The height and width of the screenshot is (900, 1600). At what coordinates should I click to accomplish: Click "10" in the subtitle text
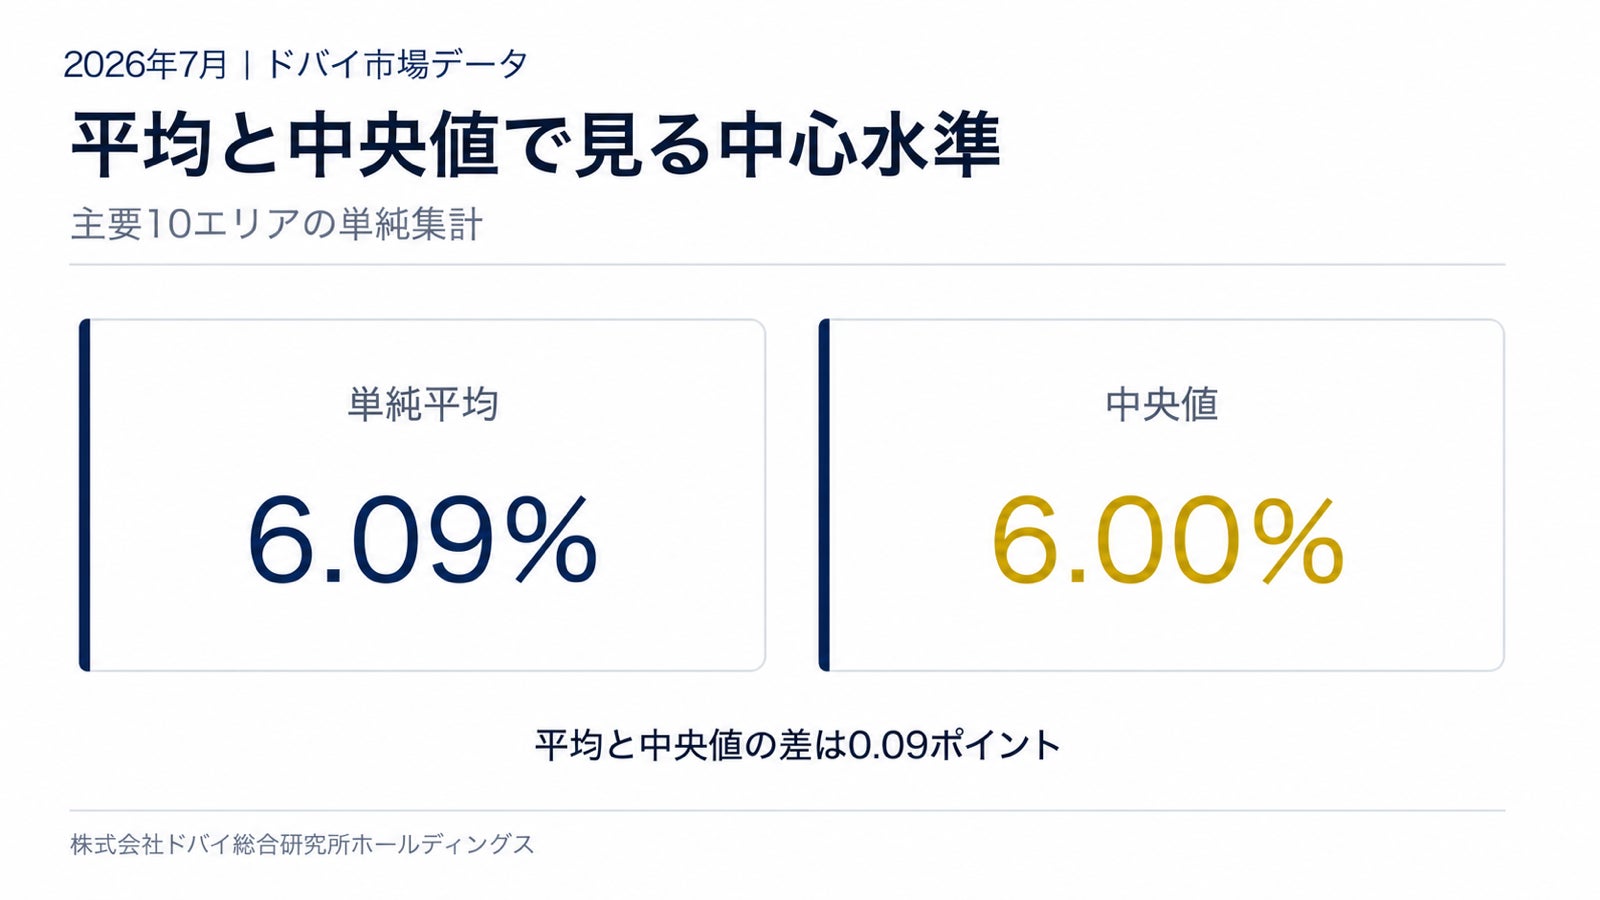tap(168, 225)
